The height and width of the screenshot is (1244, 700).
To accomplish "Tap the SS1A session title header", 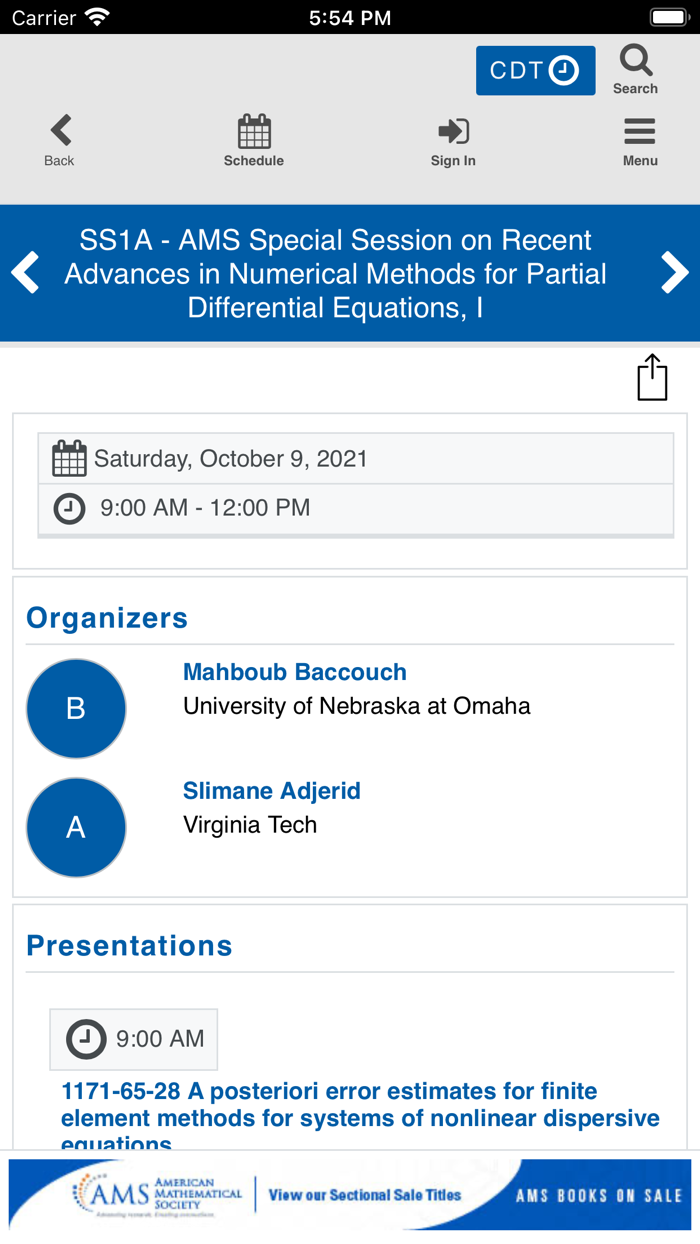I will tap(335, 273).
